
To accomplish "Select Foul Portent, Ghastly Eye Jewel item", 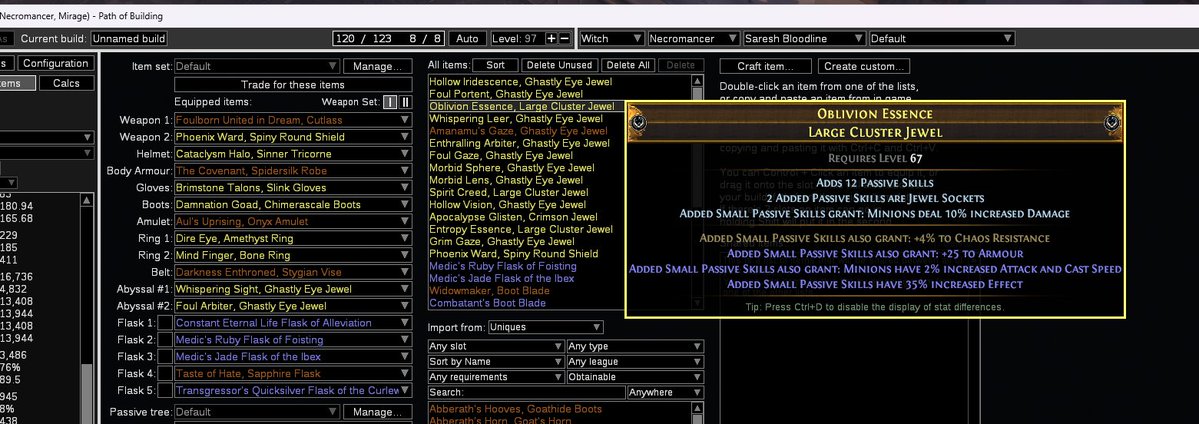I will click(x=516, y=94).
